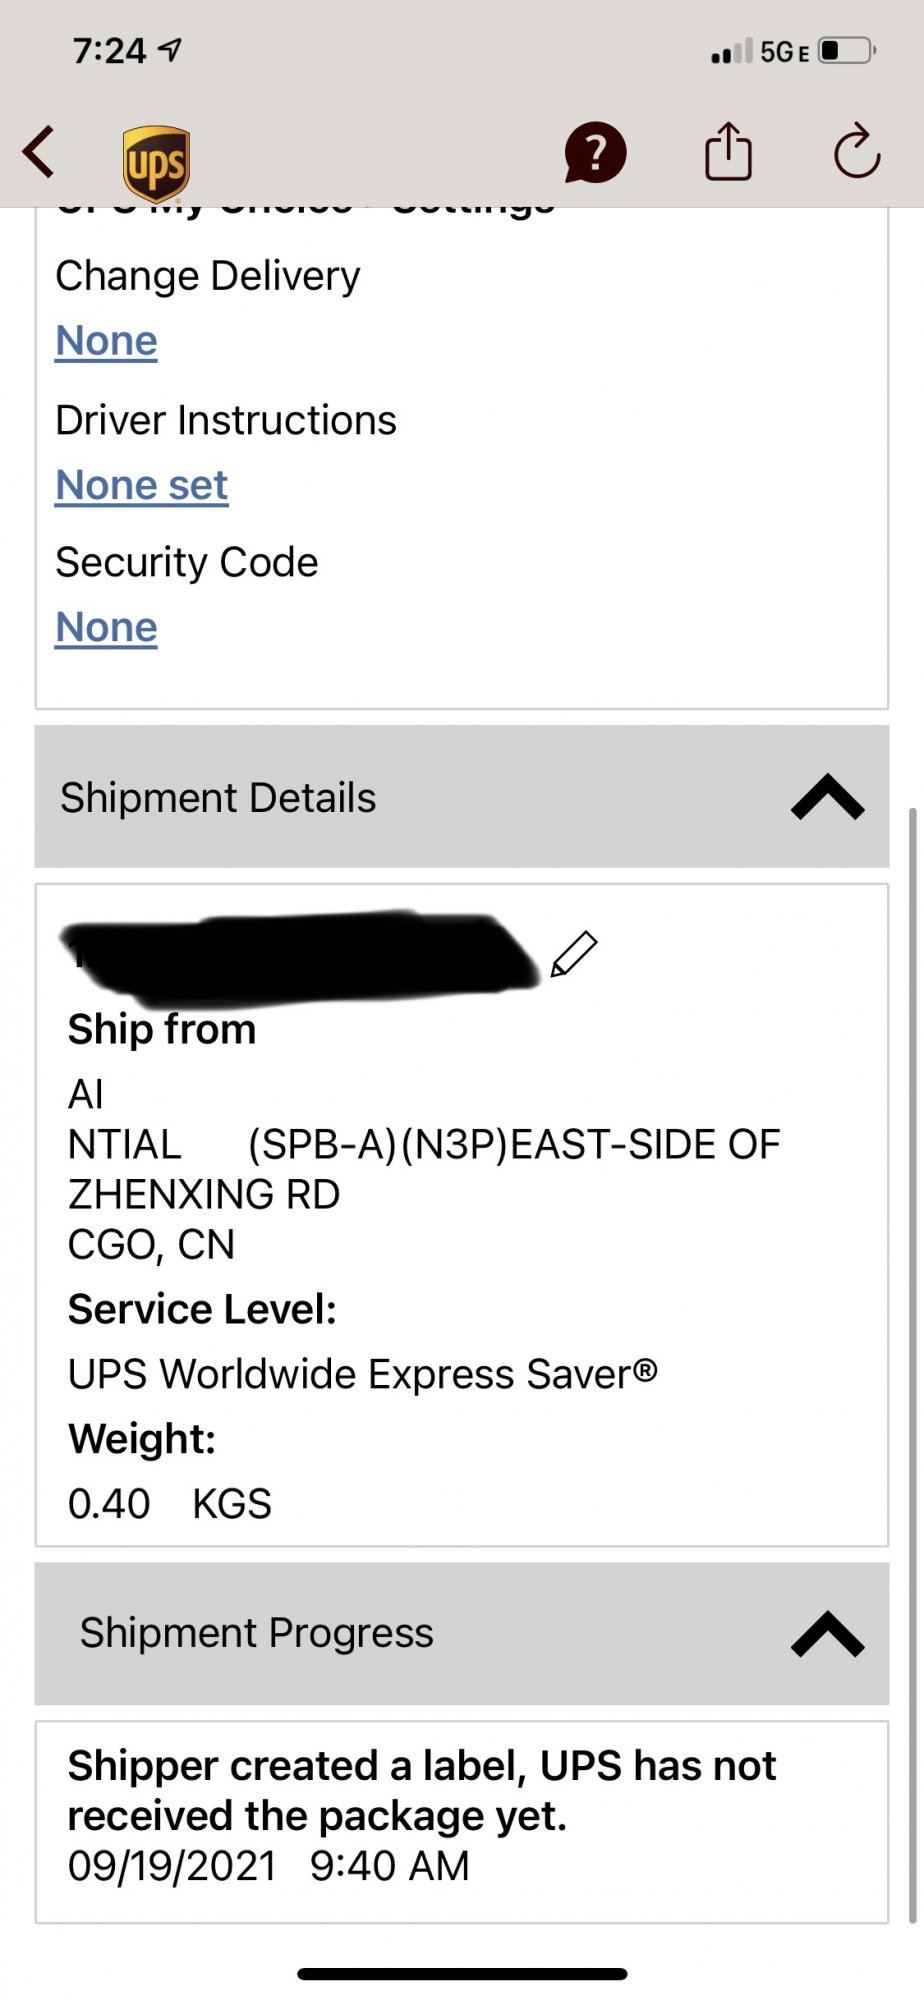The image size is (924, 2000).
Task: Tap the share icon
Action: [x=728, y=151]
